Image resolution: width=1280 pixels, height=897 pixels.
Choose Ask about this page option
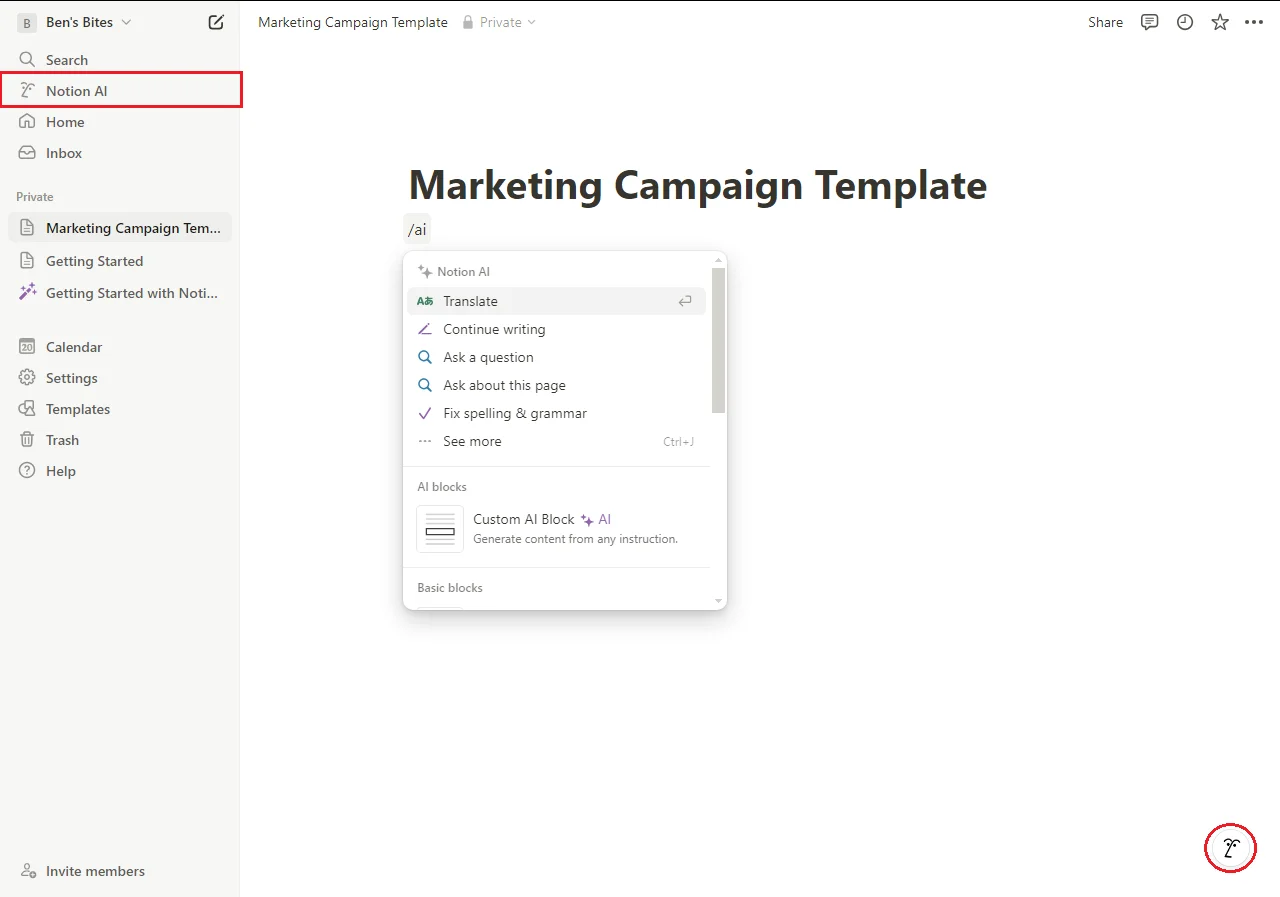pyautogui.click(x=556, y=385)
